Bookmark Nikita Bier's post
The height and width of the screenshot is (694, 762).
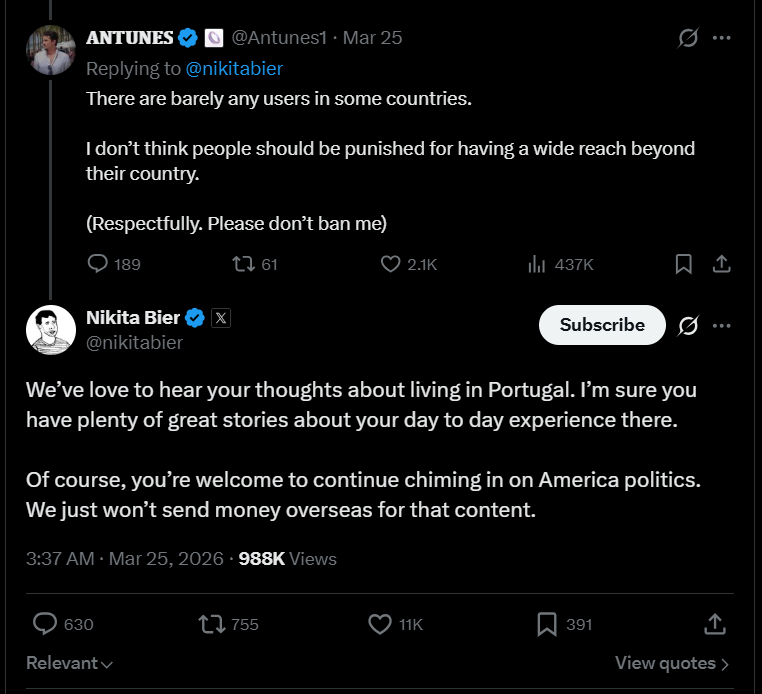click(547, 624)
